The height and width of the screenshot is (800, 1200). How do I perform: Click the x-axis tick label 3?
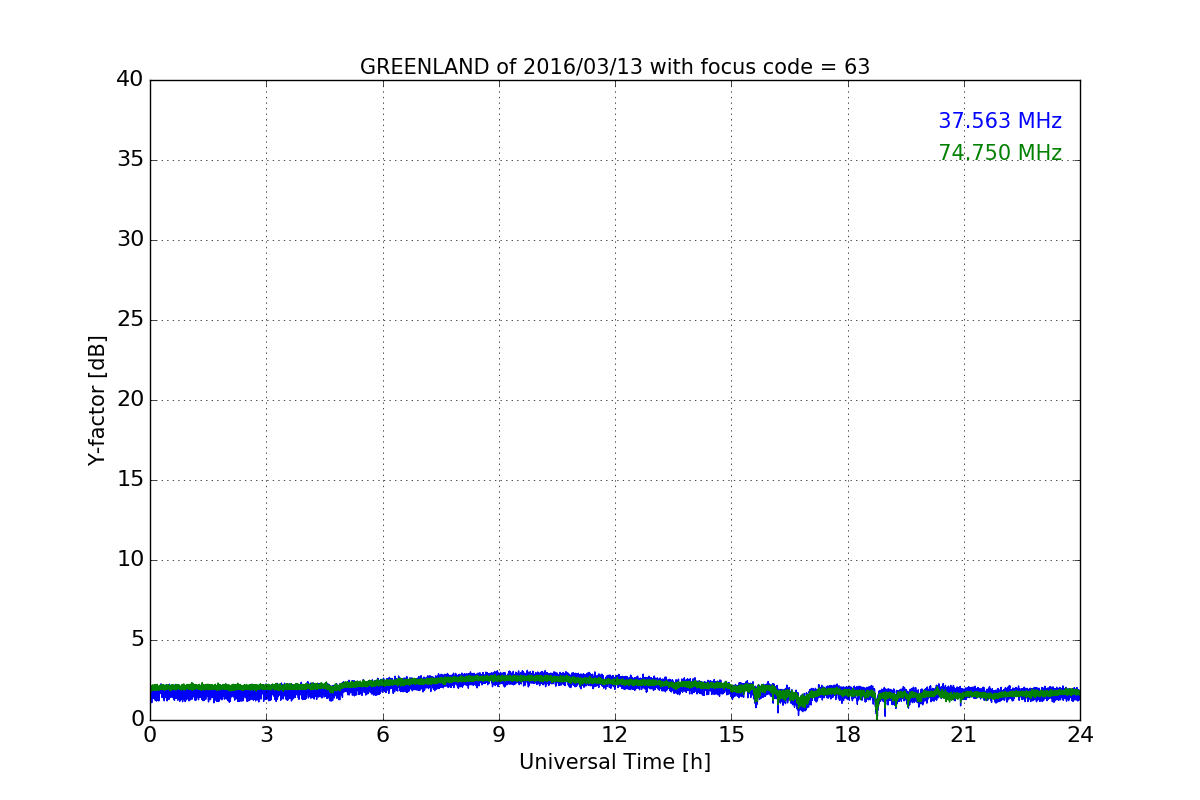click(266, 735)
